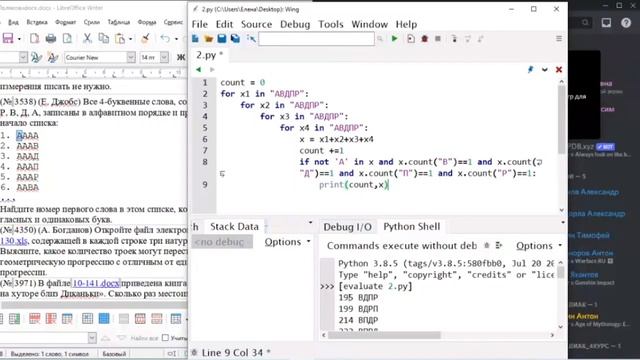Viewport: 640px width, 360px height.
Task: Open the 10-141.docx hyperlink in the document
Action: 96,283
